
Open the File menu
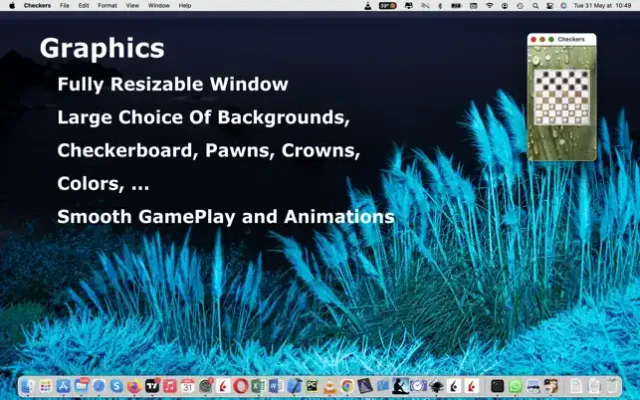pos(64,5)
